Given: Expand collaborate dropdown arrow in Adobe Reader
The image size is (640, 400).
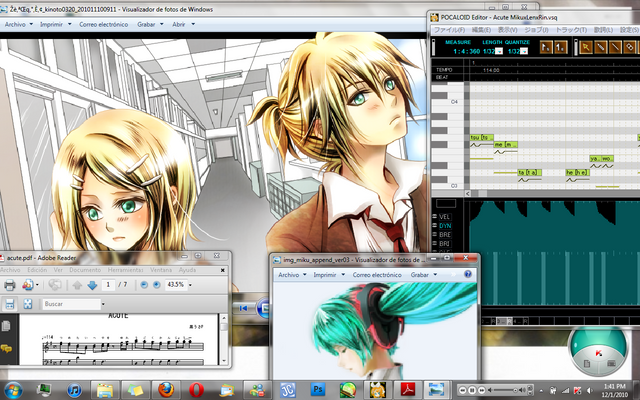Looking at the screenshot, I should click(37, 284).
